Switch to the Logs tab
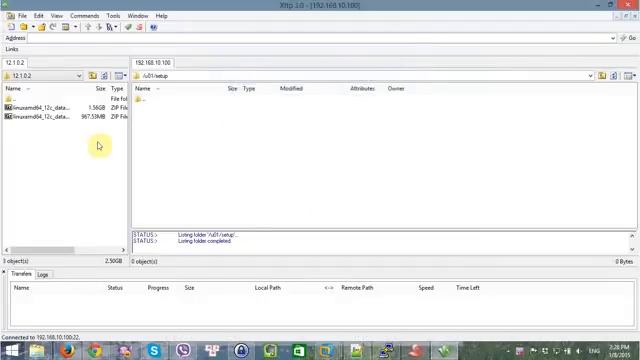This screenshot has height=360, width=640. click(x=42, y=275)
